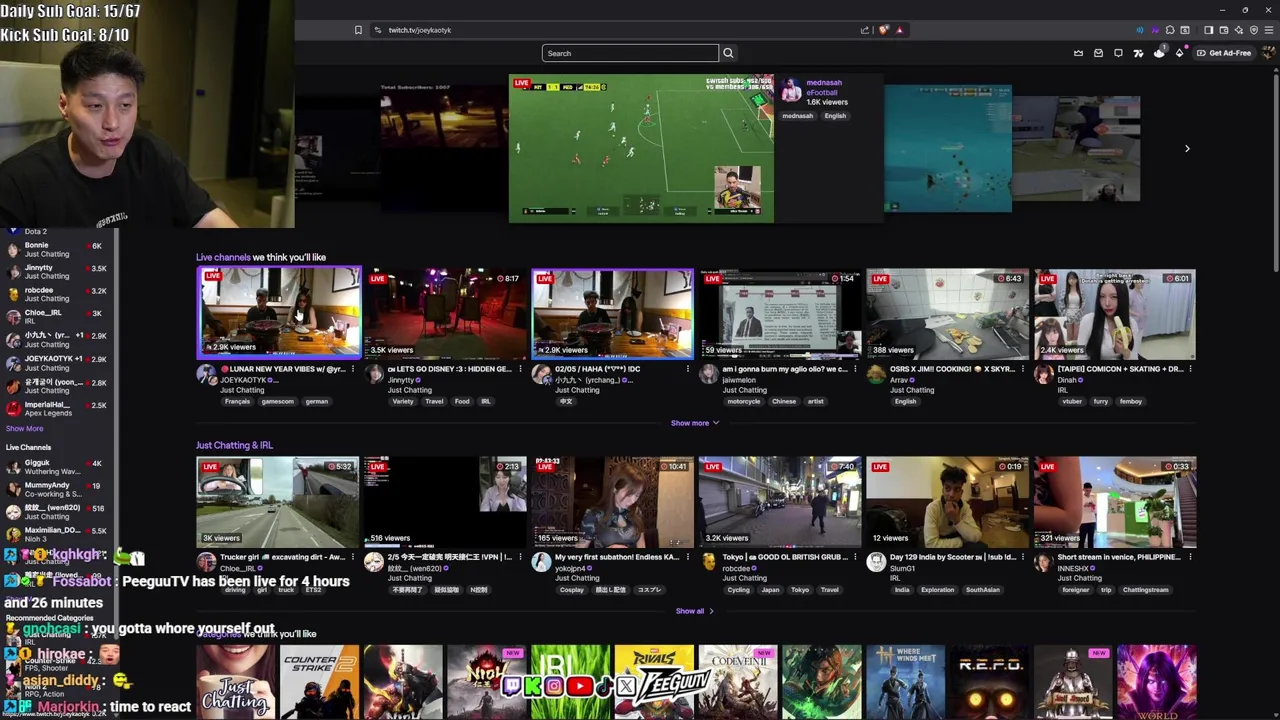Open robcdee Tokyo stream thumbnail
The image size is (1280, 720).
coord(780,501)
